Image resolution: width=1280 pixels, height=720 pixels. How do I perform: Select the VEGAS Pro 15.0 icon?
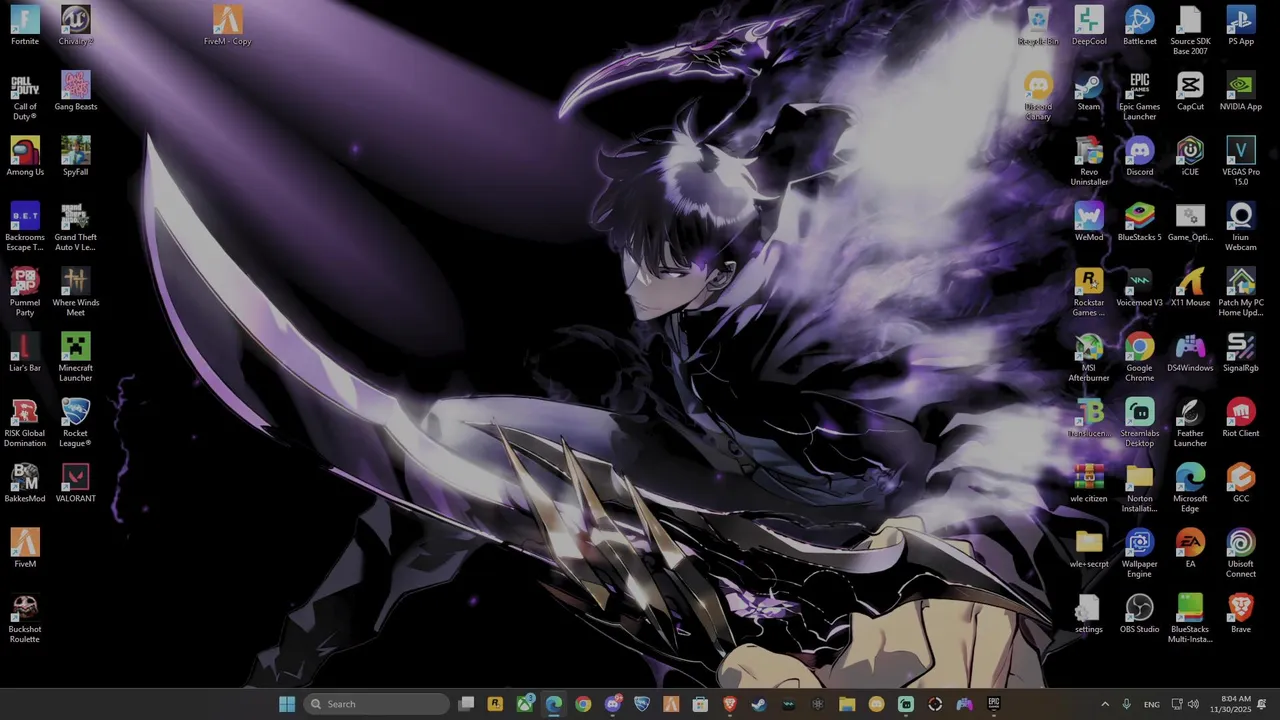[x=1241, y=162]
